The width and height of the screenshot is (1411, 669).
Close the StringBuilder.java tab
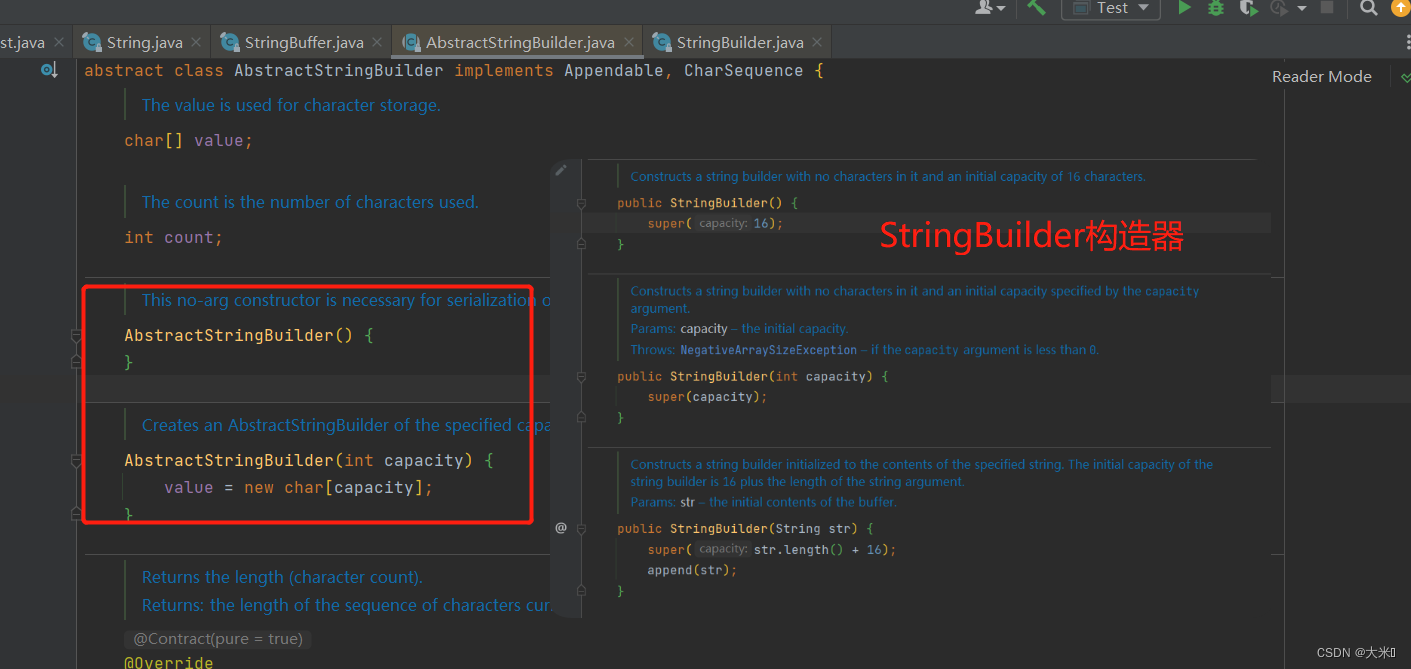click(818, 42)
